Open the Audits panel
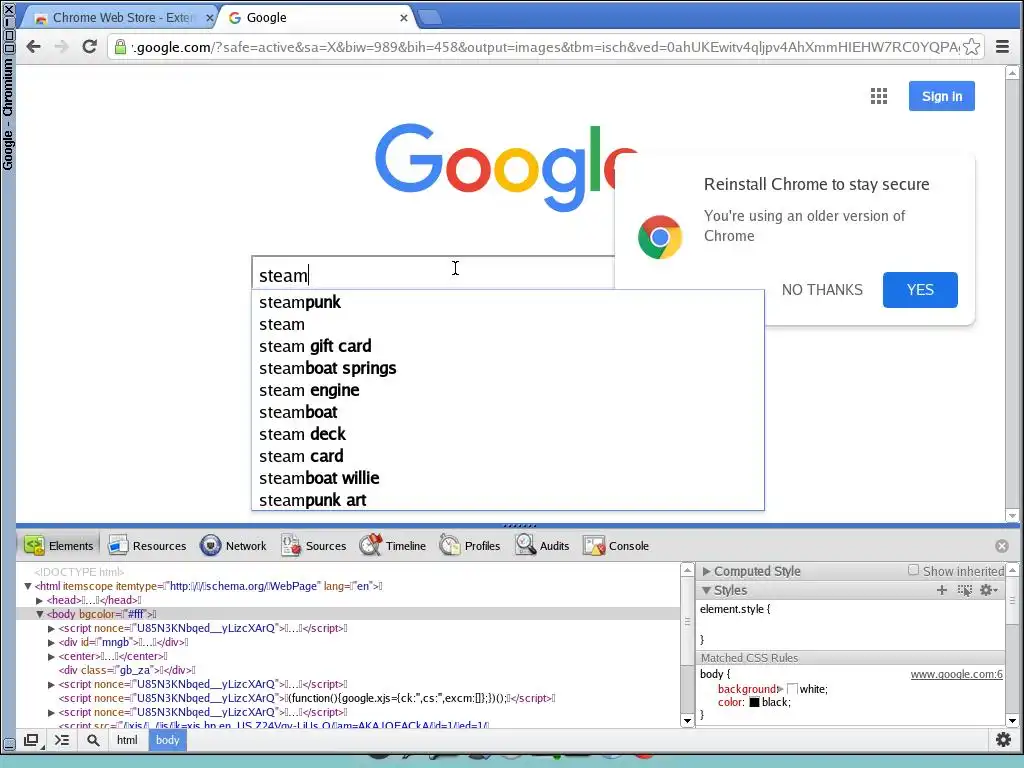This screenshot has height=768, width=1024. (x=542, y=545)
